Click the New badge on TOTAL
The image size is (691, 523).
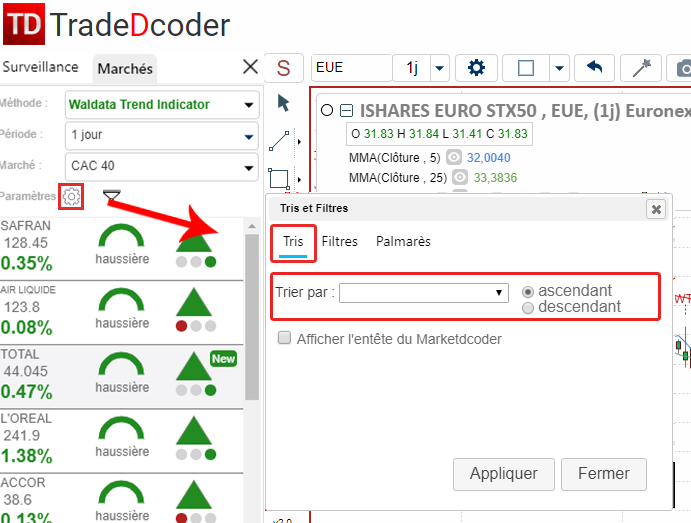223,359
